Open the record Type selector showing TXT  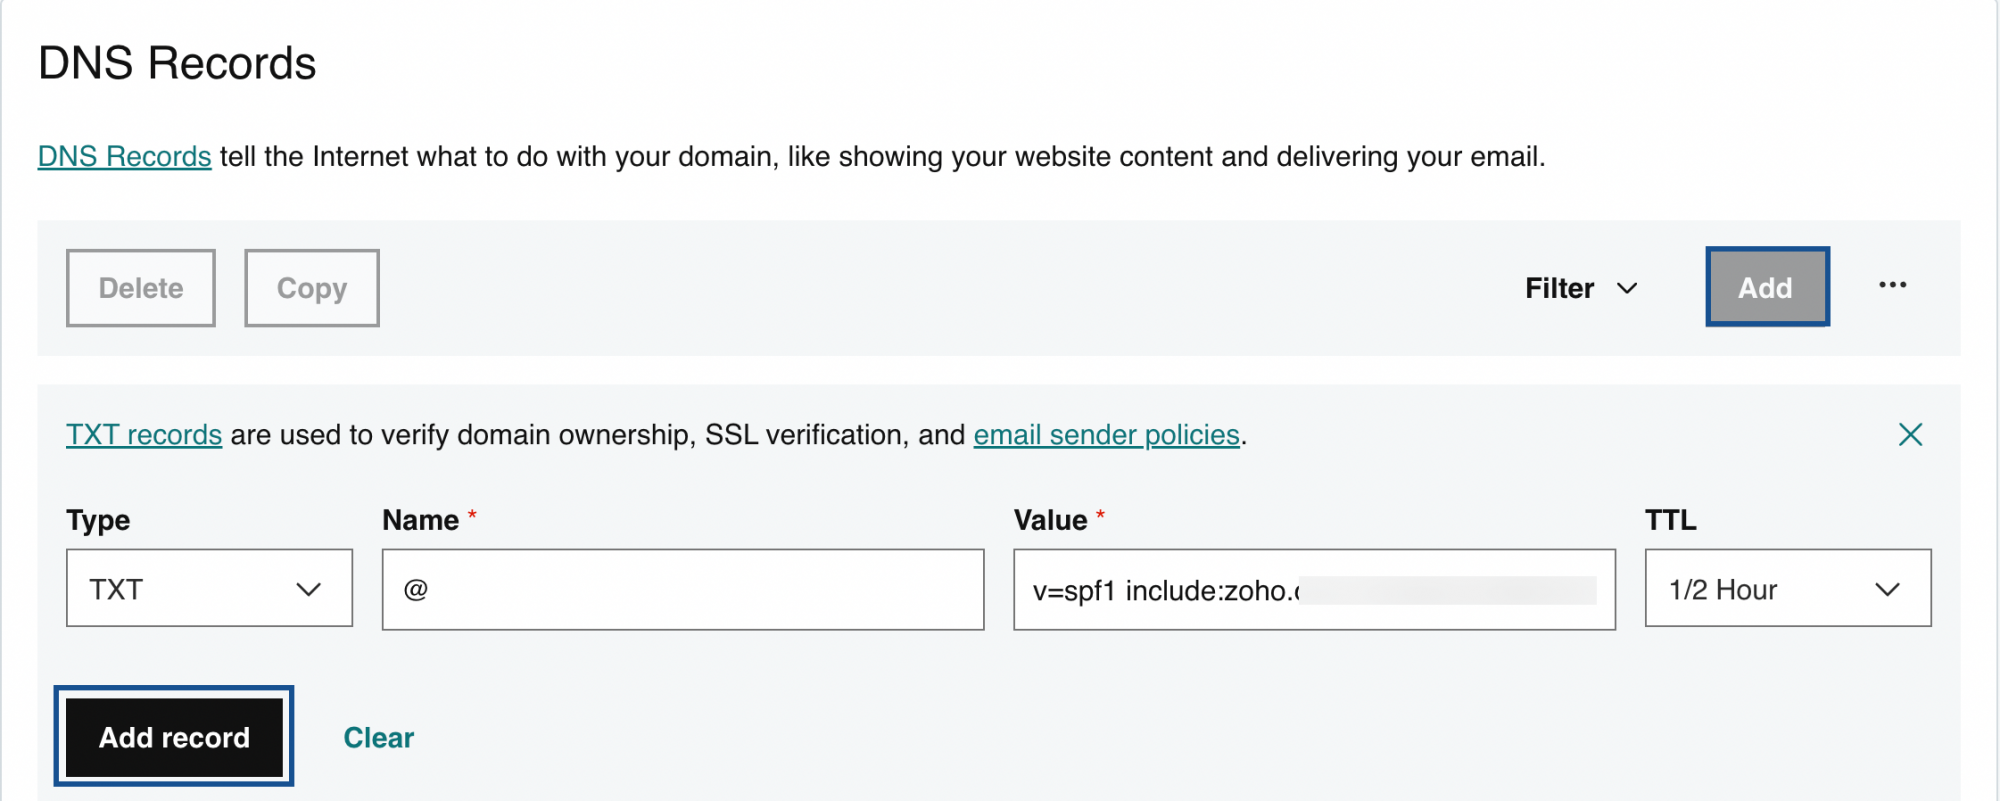(x=209, y=589)
